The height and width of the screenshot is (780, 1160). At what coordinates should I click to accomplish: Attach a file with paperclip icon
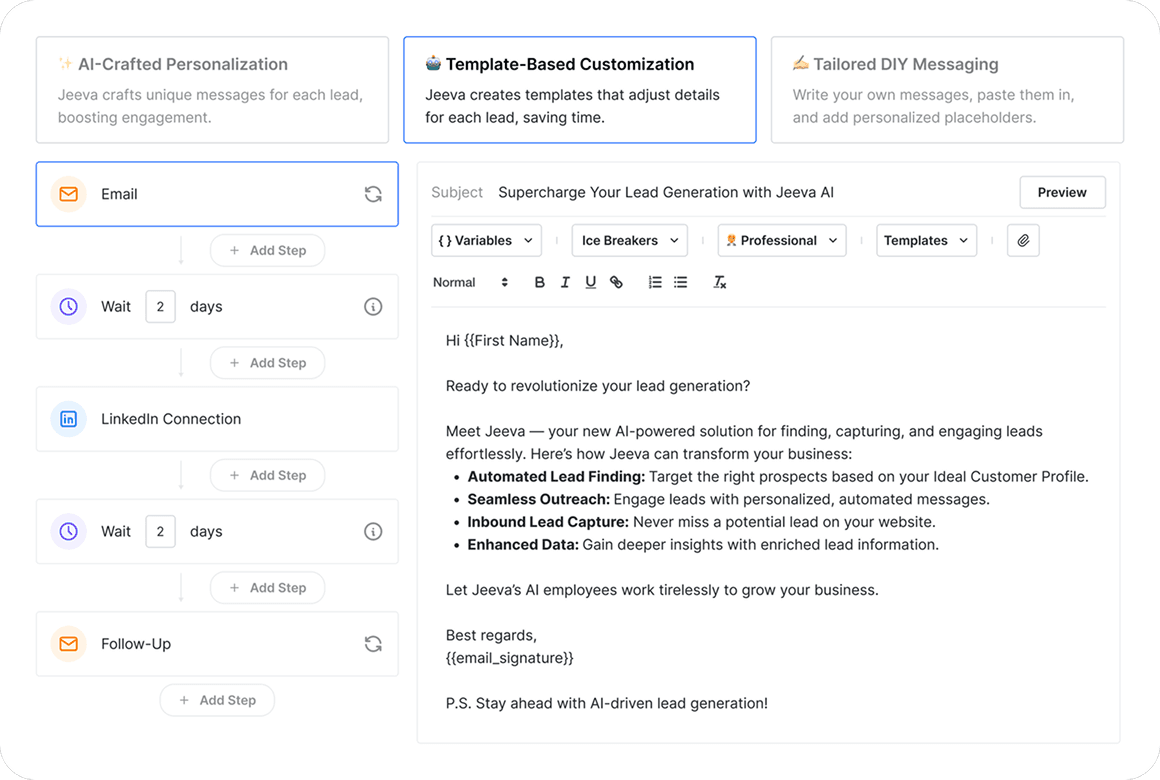[1023, 241]
